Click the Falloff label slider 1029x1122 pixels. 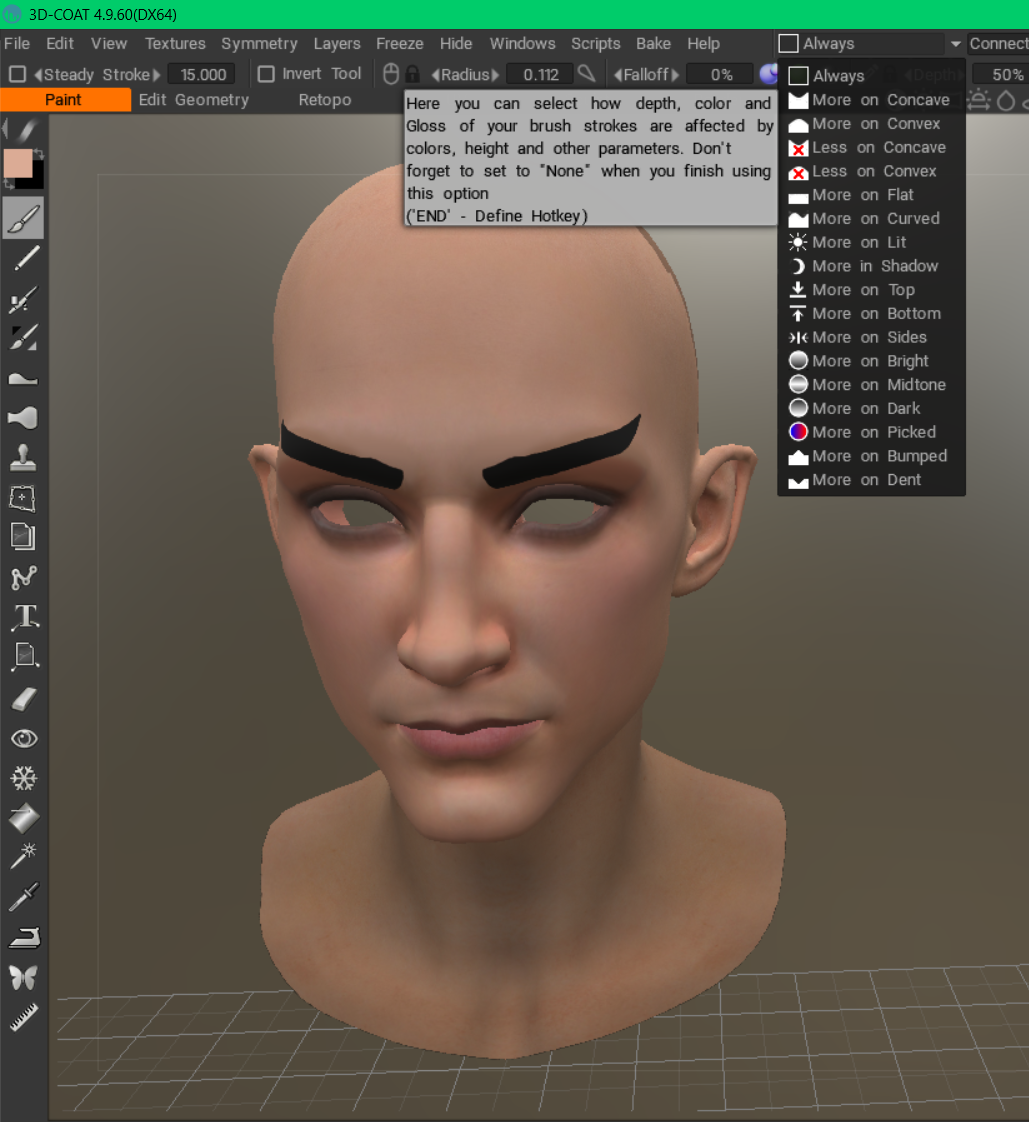pos(646,74)
